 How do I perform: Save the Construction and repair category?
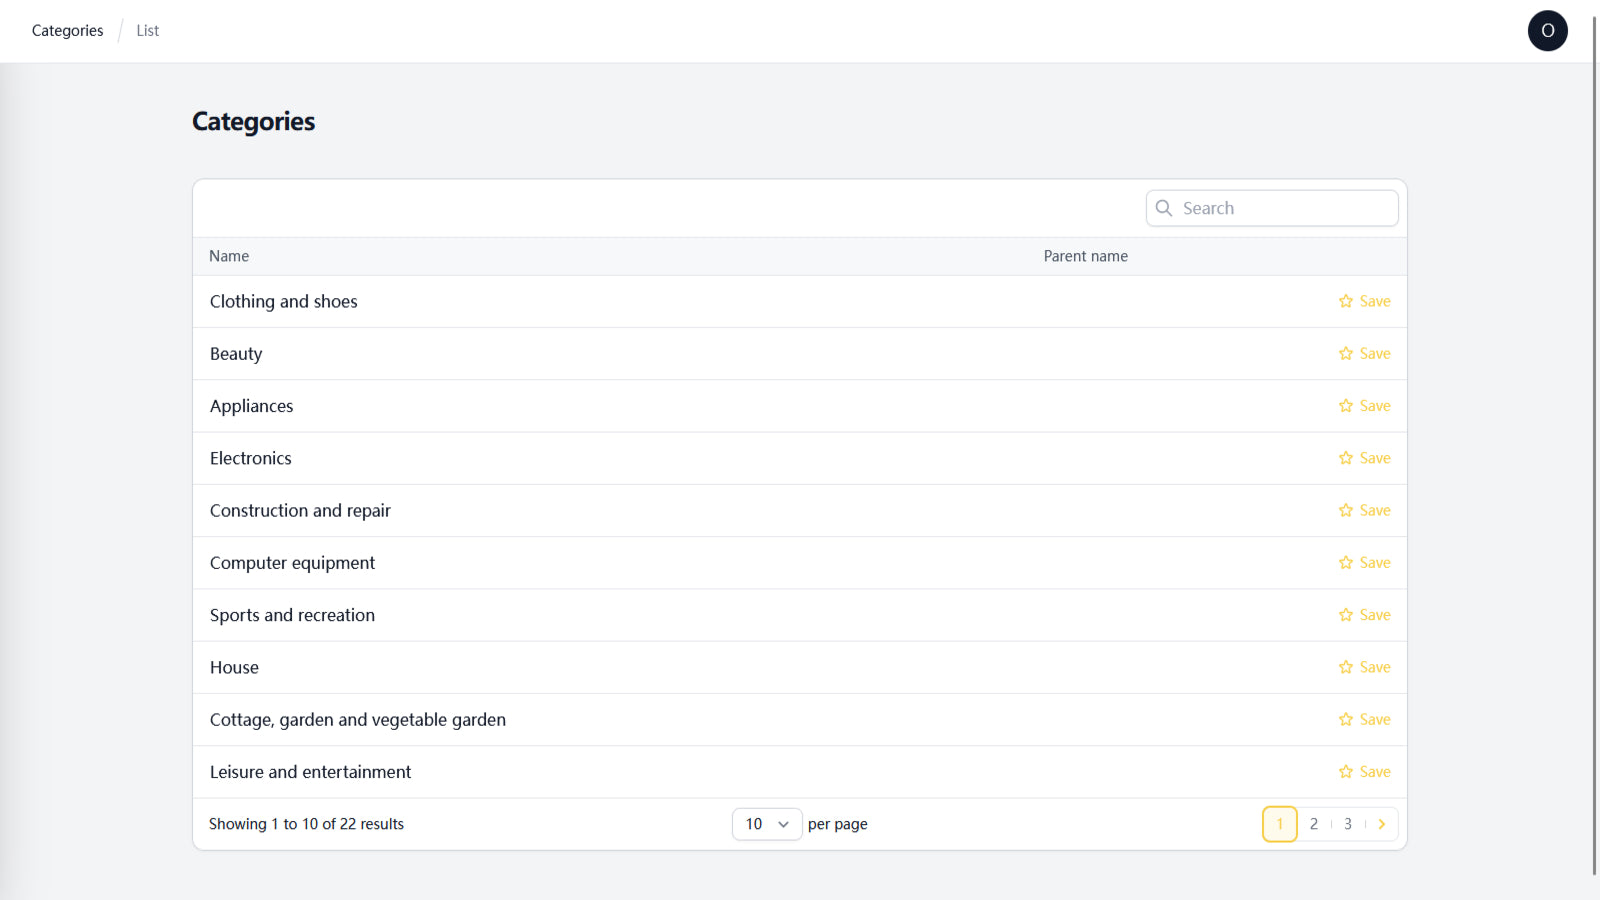[x=1365, y=510]
